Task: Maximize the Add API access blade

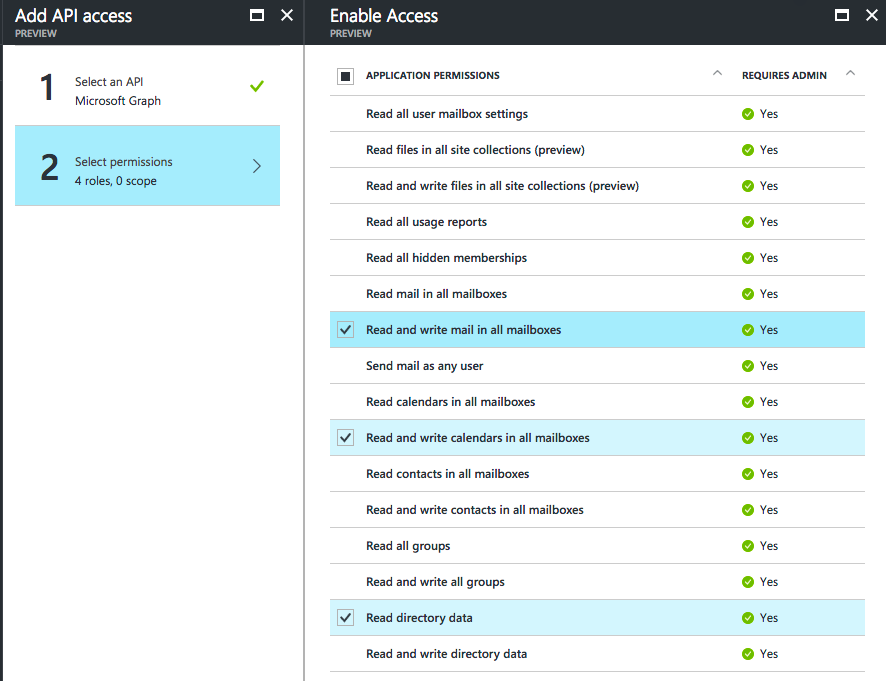Action: pyautogui.click(x=257, y=15)
